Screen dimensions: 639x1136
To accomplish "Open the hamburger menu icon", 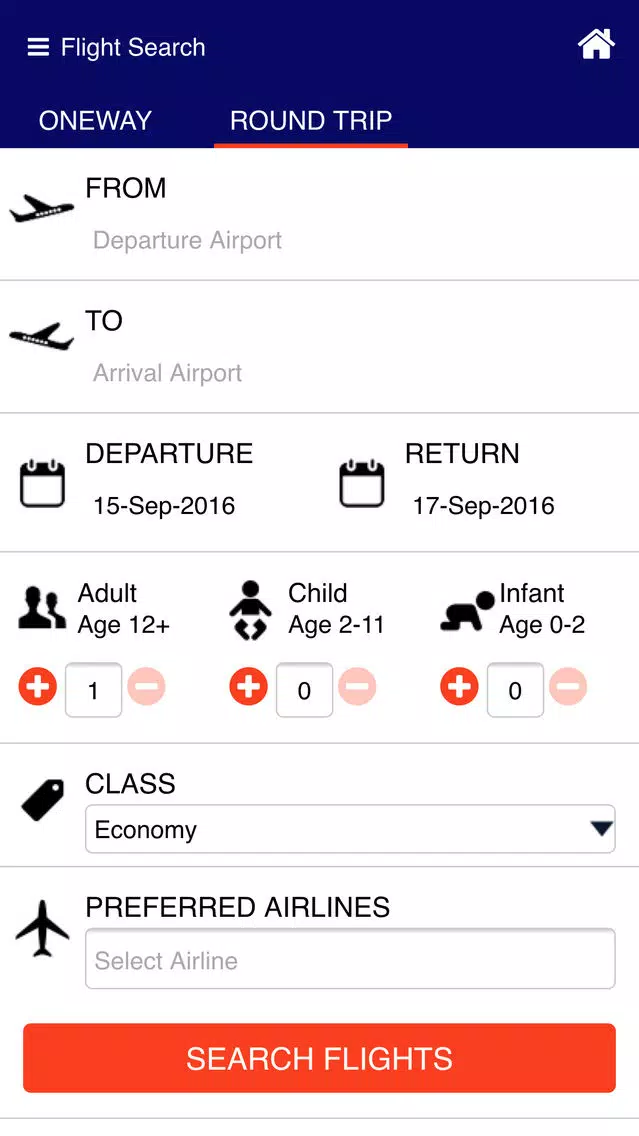I will pyautogui.click(x=38, y=48).
